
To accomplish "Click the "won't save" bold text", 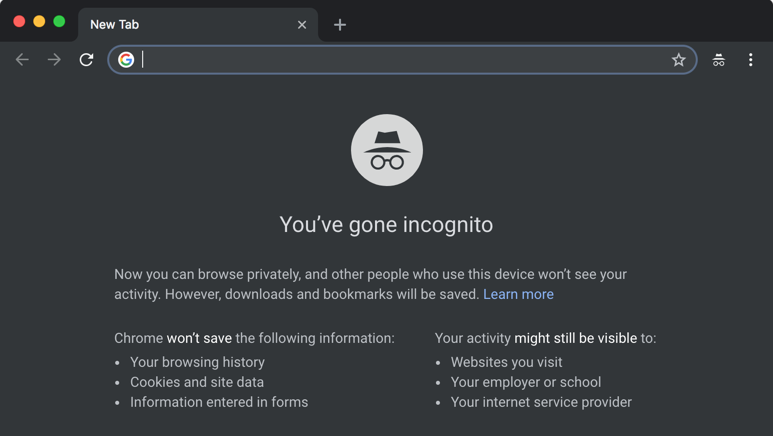I will (199, 338).
